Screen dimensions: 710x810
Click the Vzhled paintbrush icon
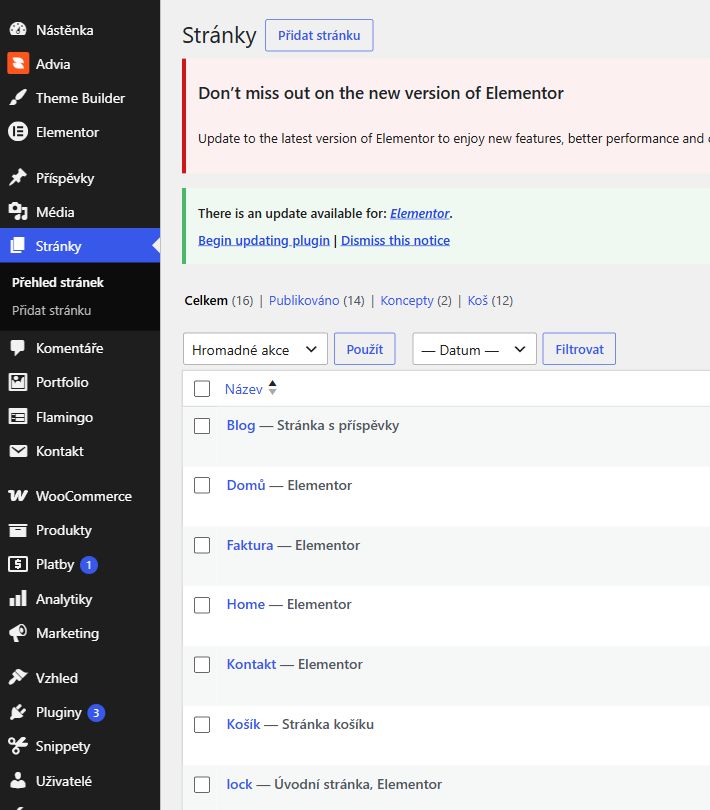click(x=18, y=678)
